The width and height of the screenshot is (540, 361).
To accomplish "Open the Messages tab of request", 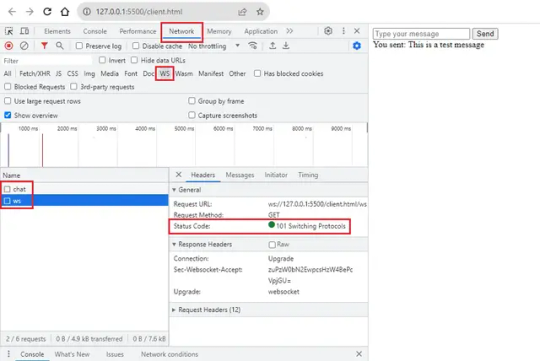I will (240, 175).
